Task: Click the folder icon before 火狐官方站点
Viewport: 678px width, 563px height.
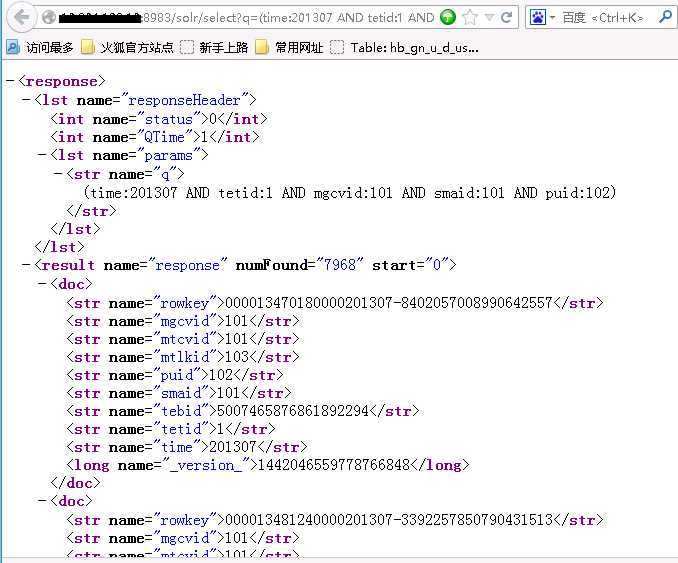Action: [x=88, y=47]
